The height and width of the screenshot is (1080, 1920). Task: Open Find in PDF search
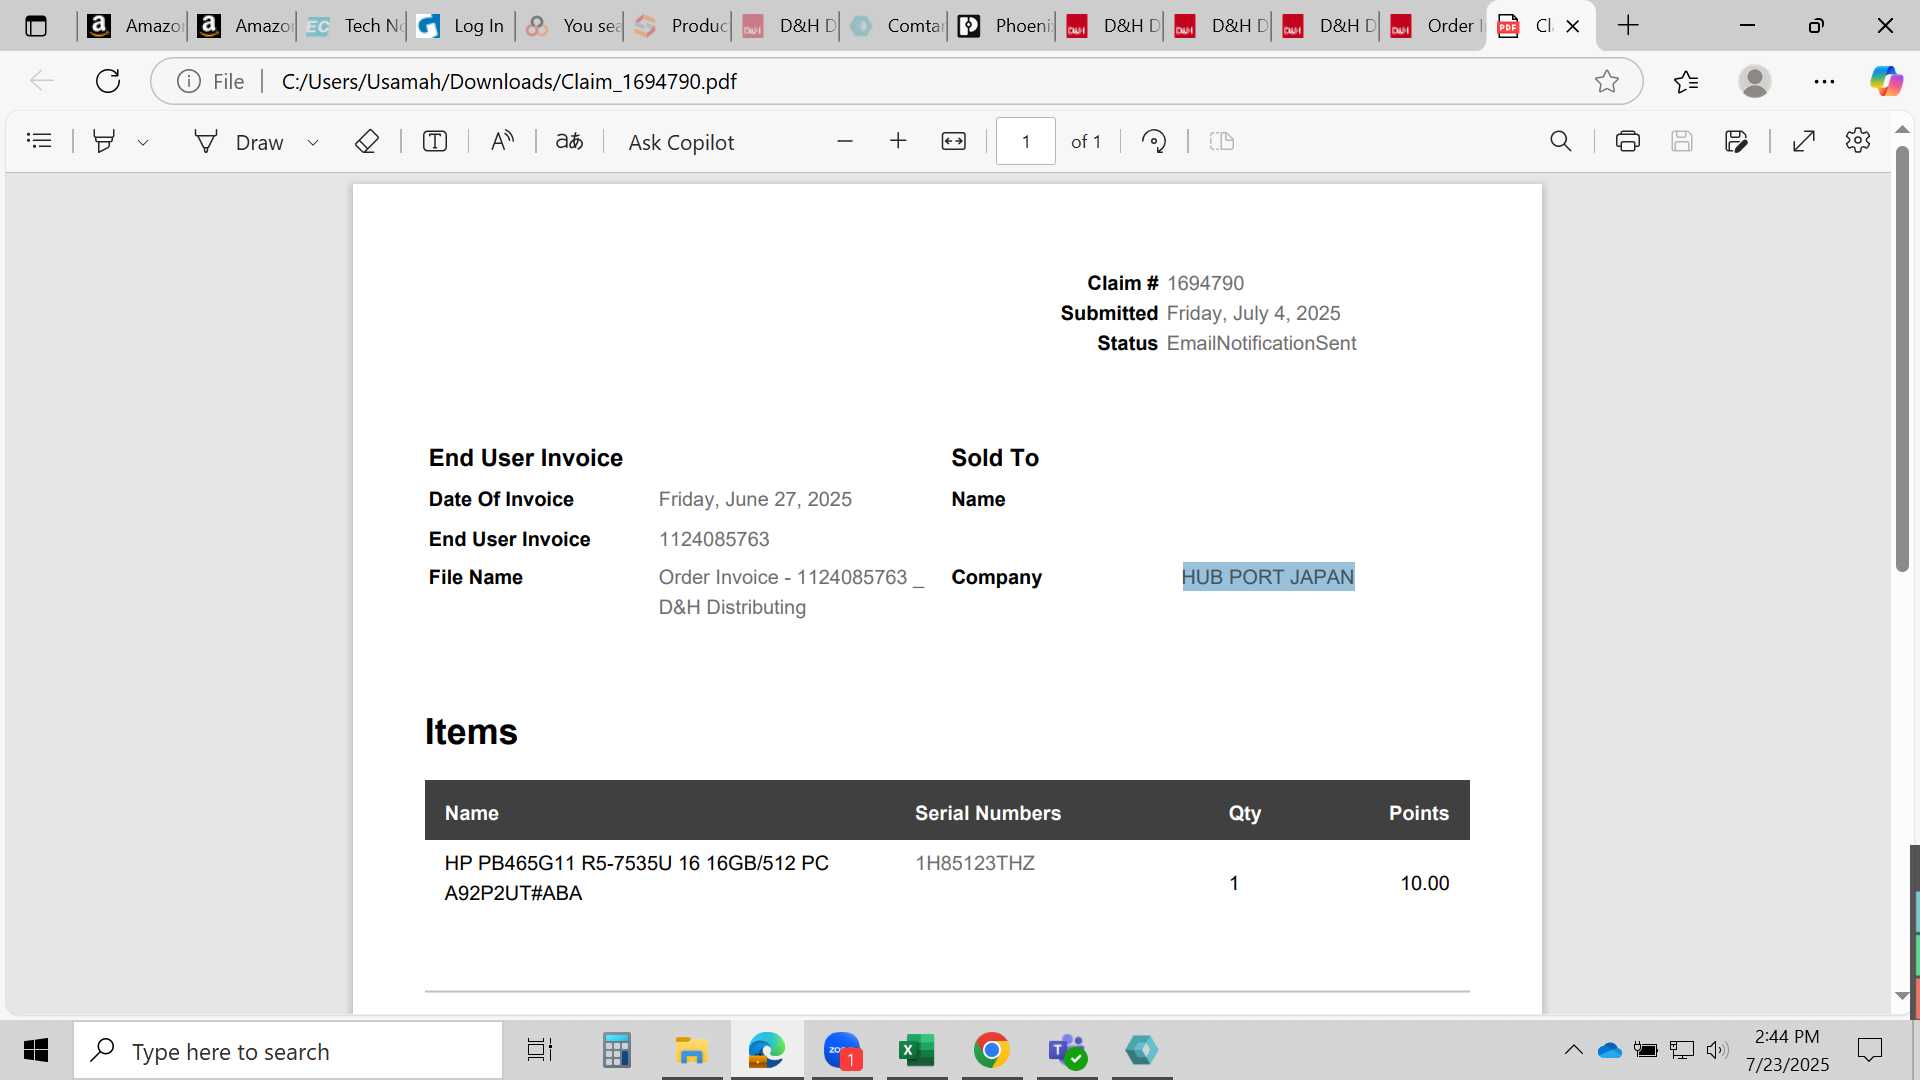[1561, 141]
